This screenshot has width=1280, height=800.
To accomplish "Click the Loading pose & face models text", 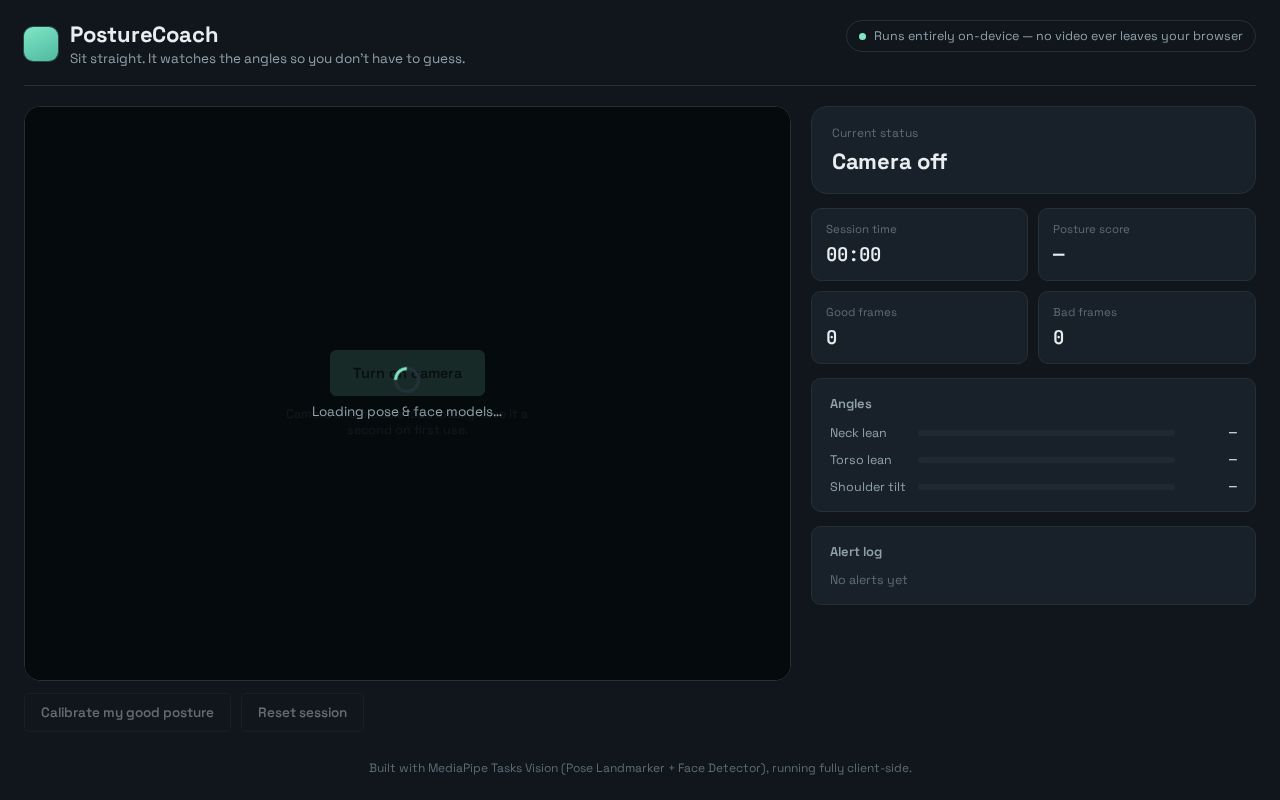I will pyautogui.click(x=407, y=411).
